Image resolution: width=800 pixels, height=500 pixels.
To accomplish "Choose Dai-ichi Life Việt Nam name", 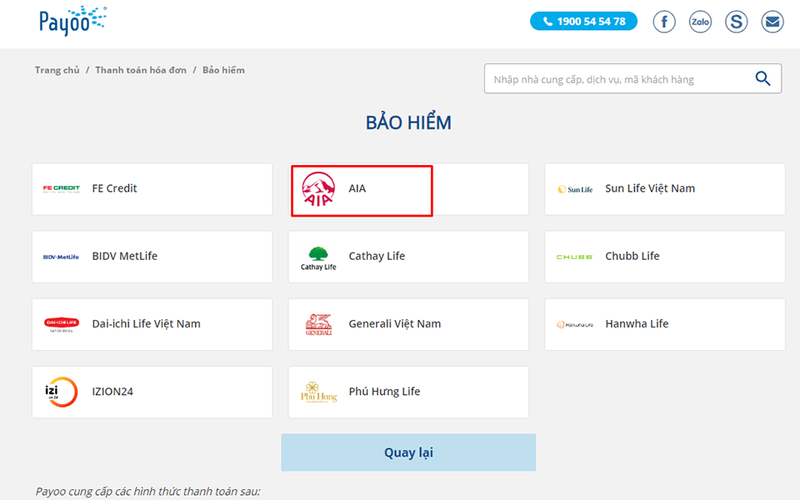I will [x=146, y=324].
